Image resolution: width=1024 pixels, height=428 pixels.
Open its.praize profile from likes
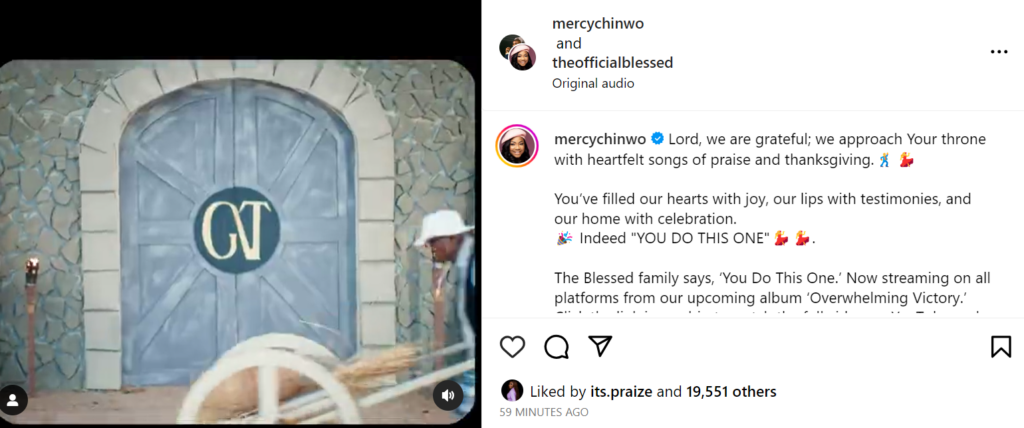[621, 392]
